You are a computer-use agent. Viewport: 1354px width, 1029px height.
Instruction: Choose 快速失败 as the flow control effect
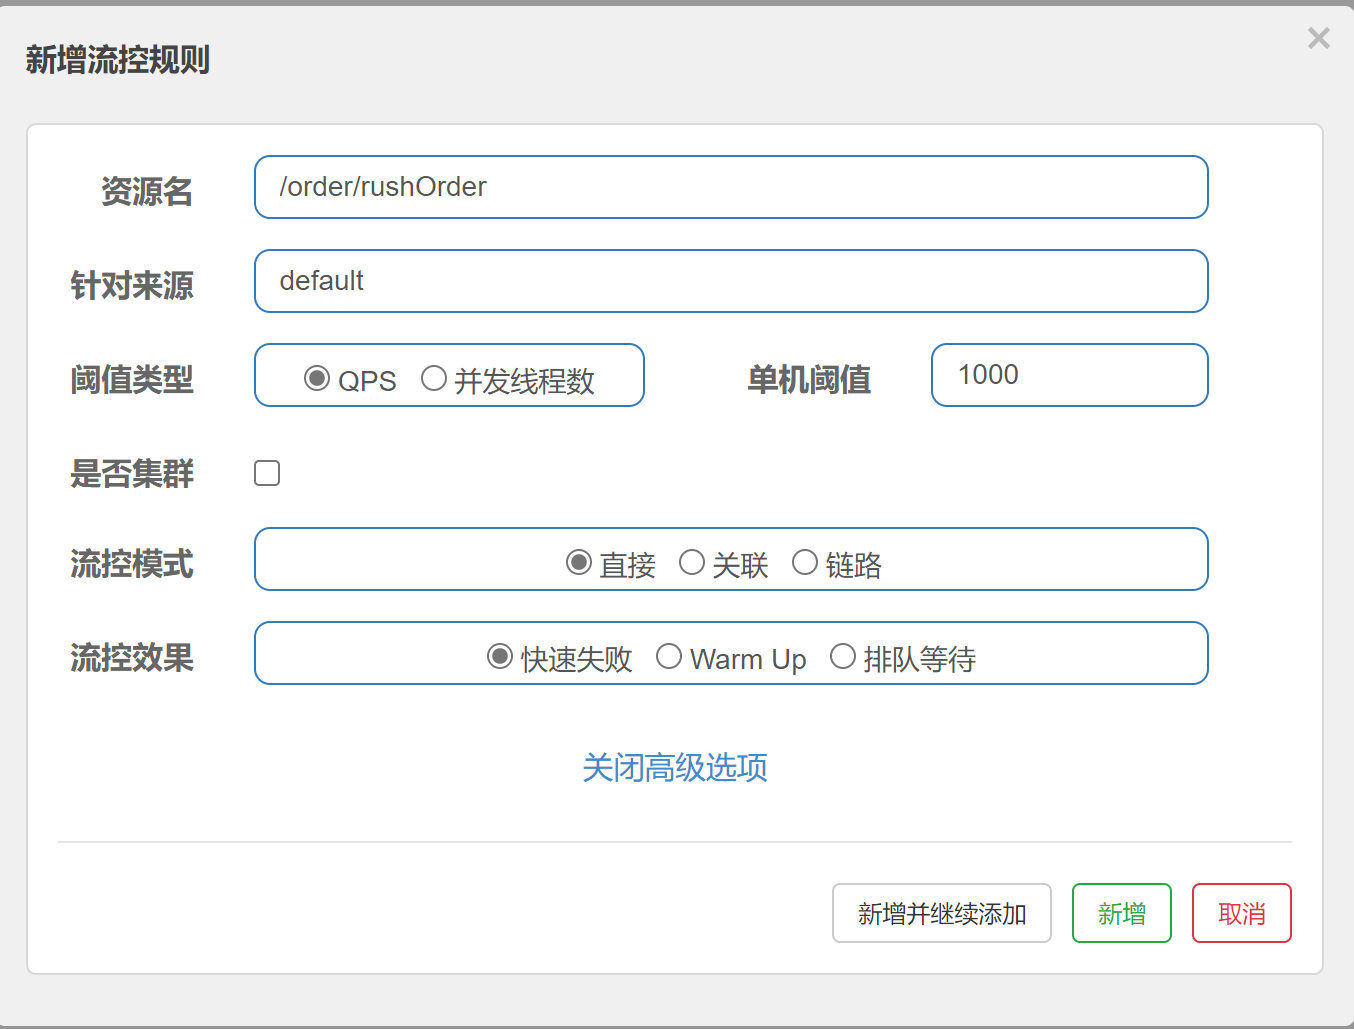(x=500, y=655)
